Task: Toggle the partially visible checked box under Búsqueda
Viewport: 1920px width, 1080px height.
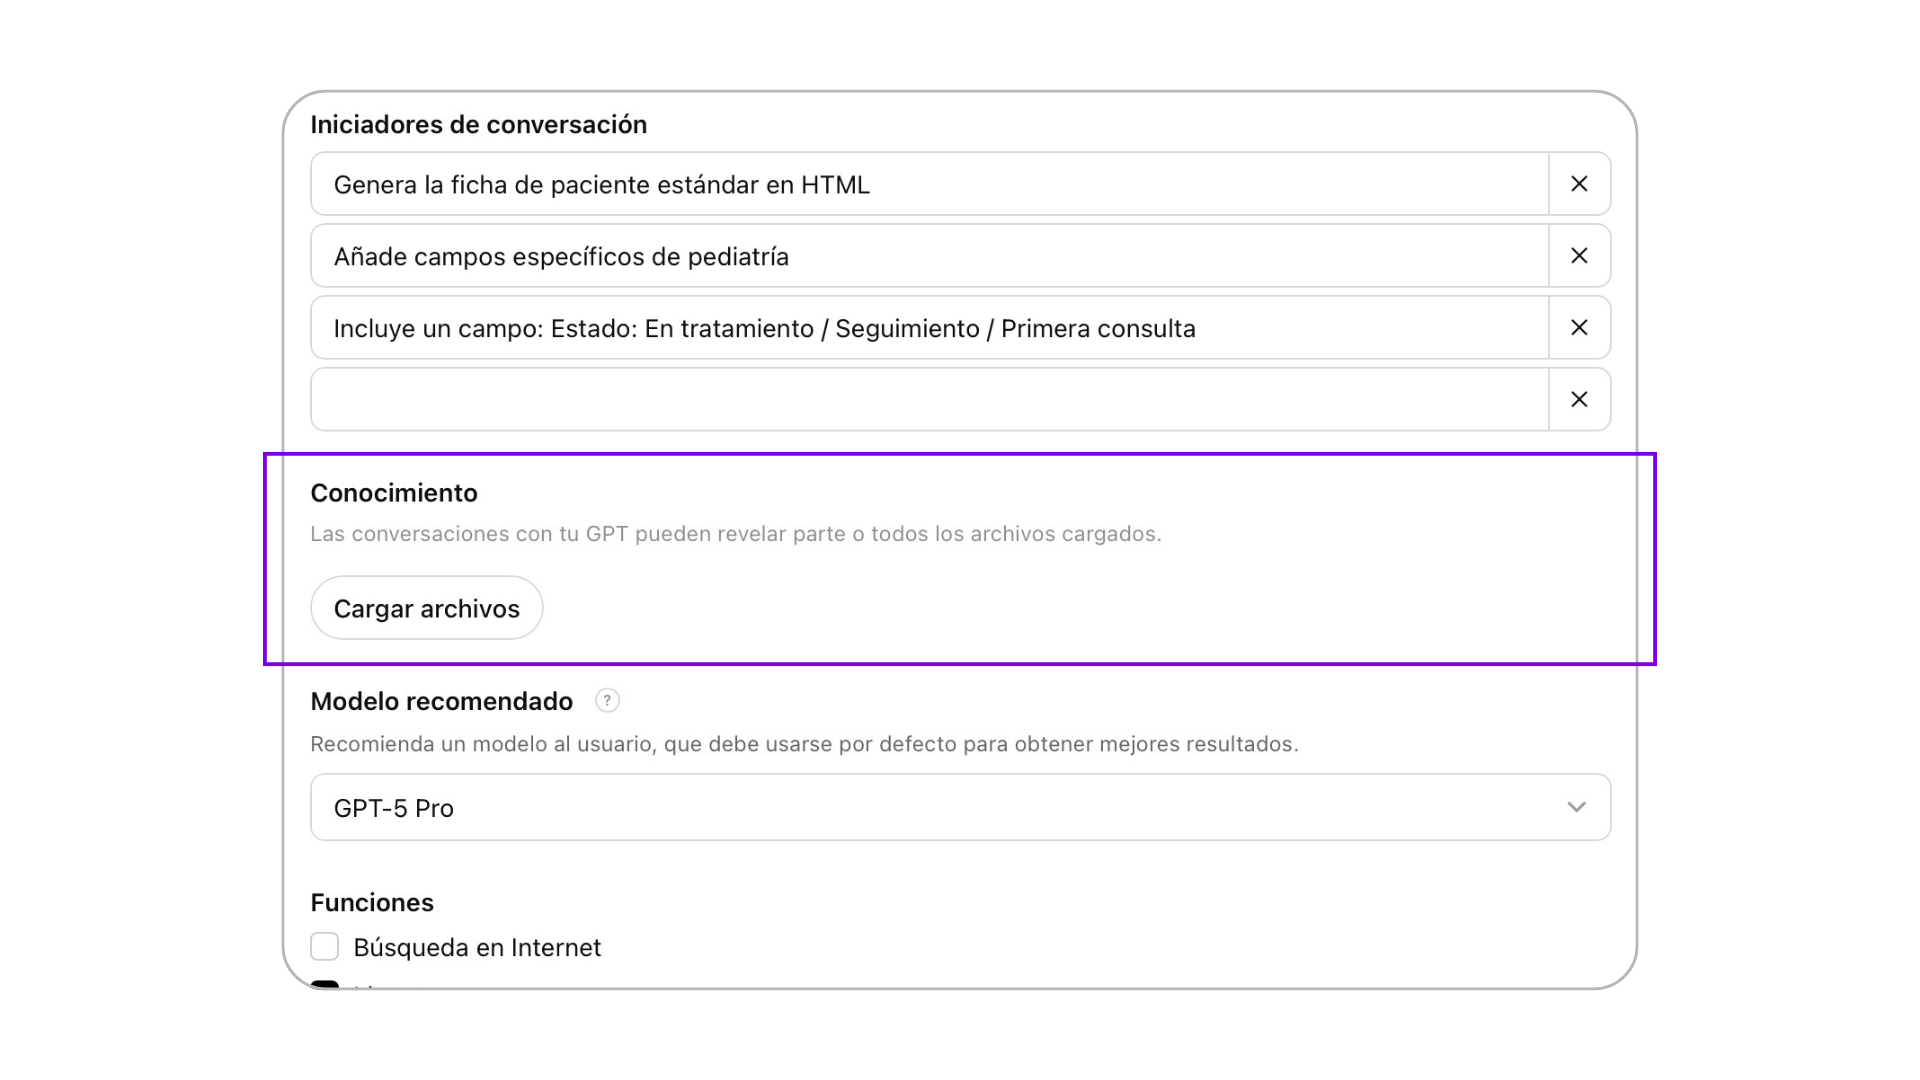Action: coord(325,984)
